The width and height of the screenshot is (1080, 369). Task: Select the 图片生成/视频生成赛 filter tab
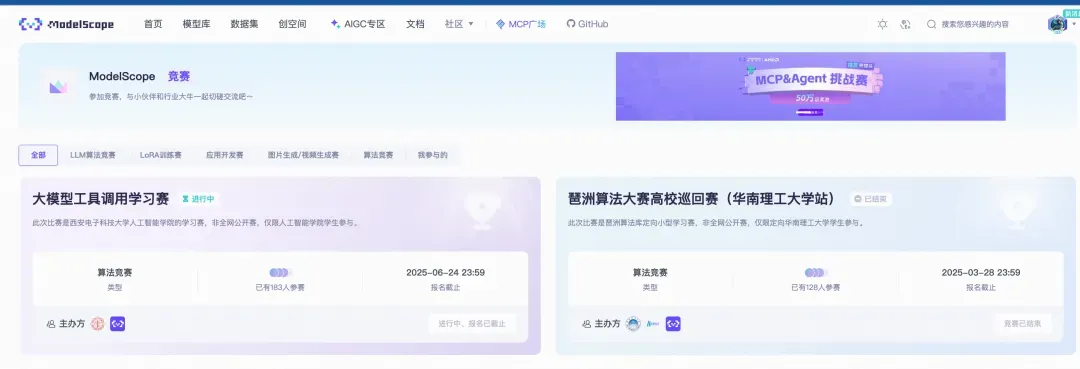[303, 155]
